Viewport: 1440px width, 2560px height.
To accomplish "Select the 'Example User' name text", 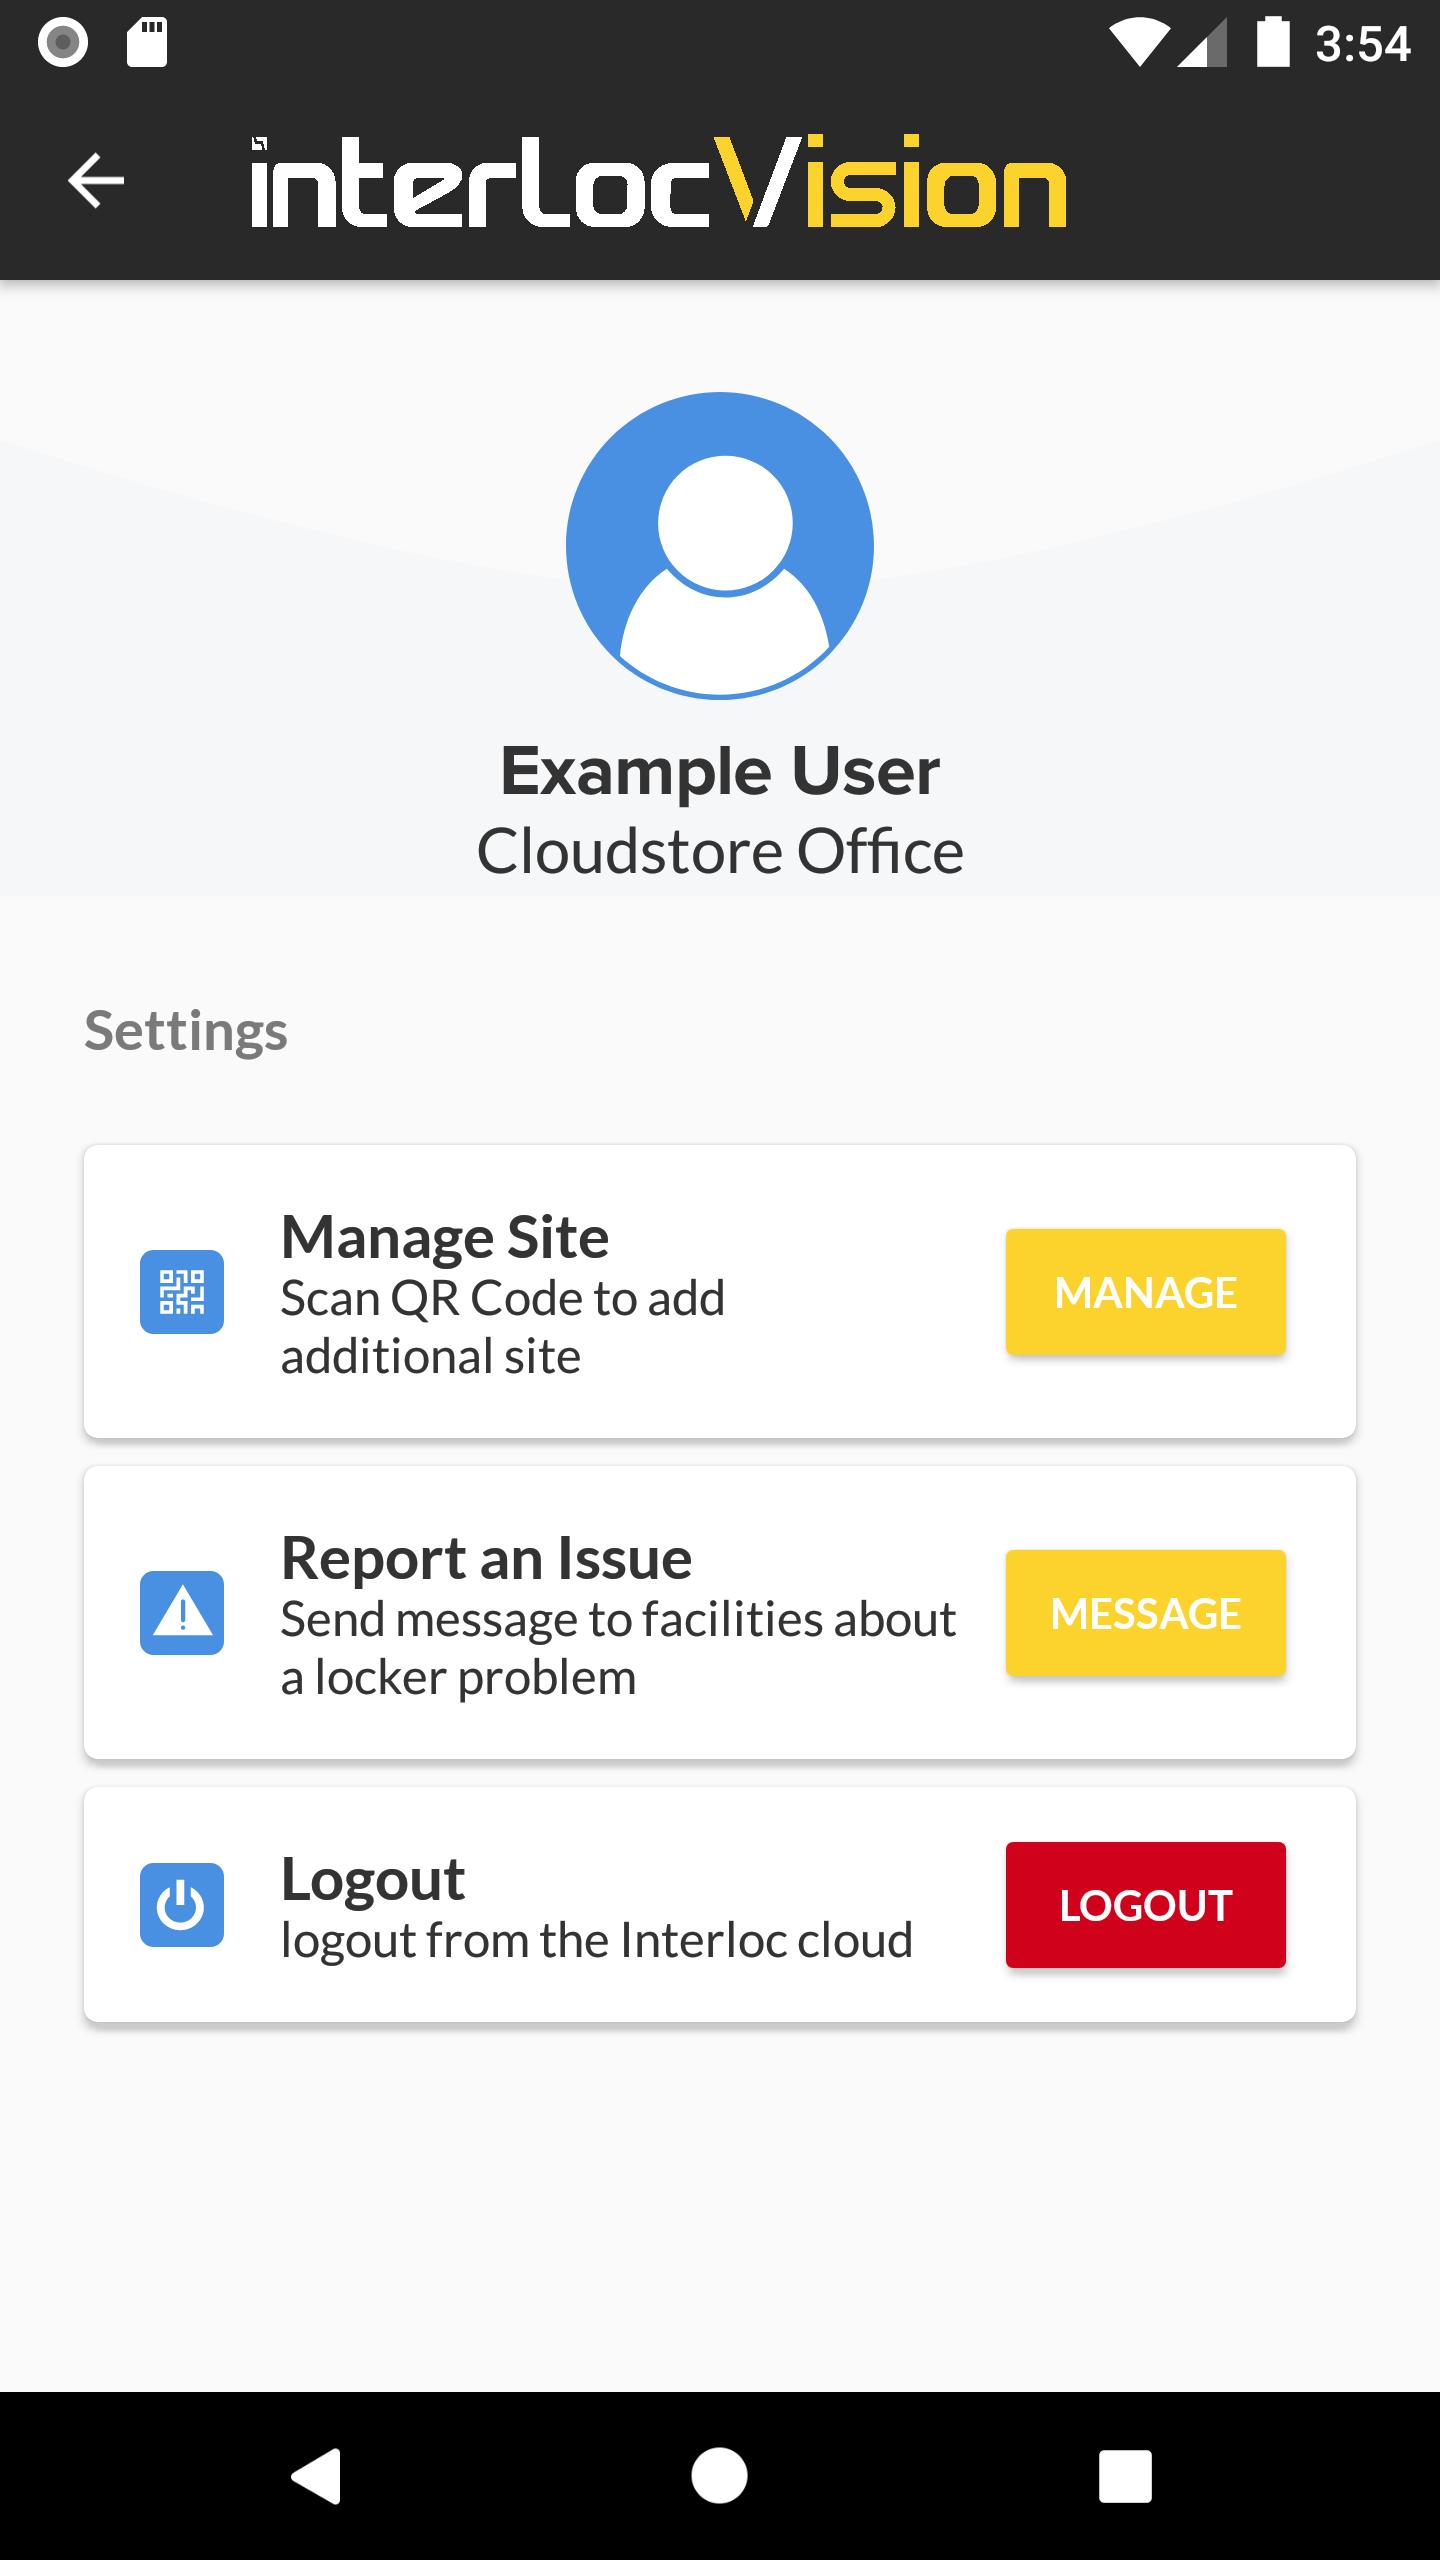I will tap(720, 771).
